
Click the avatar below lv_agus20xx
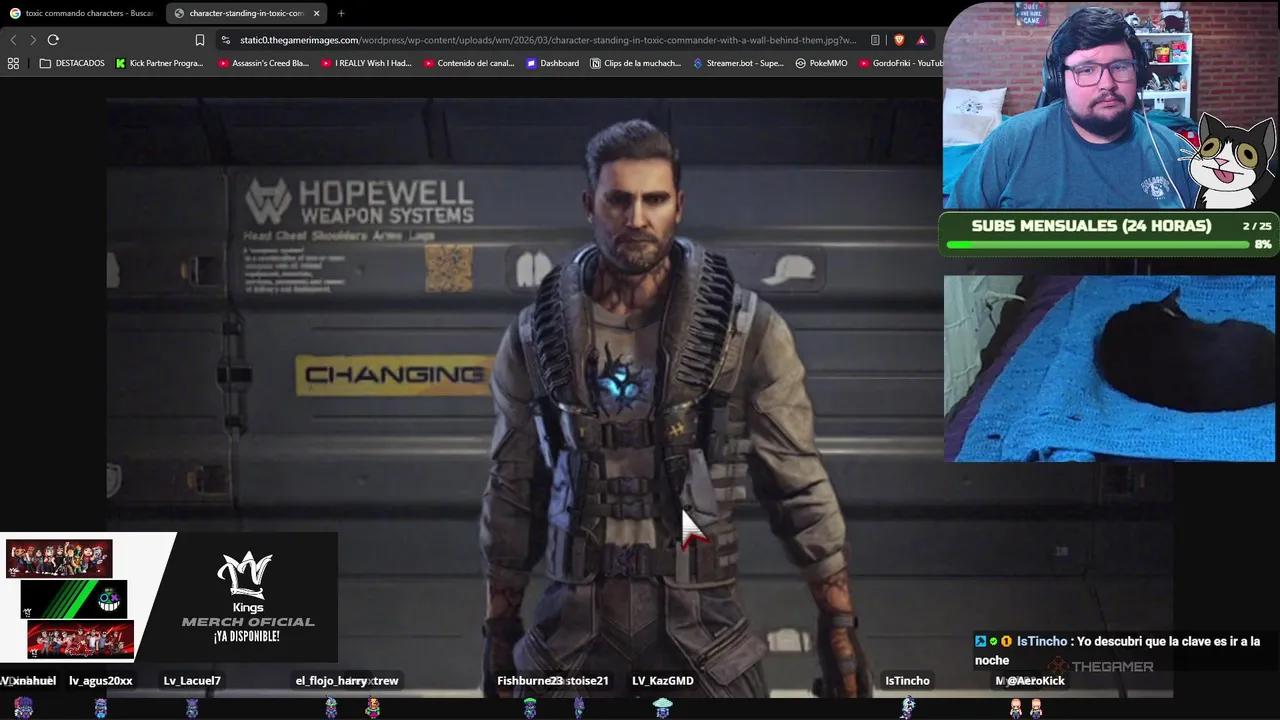pyautogui.click(x=100, y=707)
